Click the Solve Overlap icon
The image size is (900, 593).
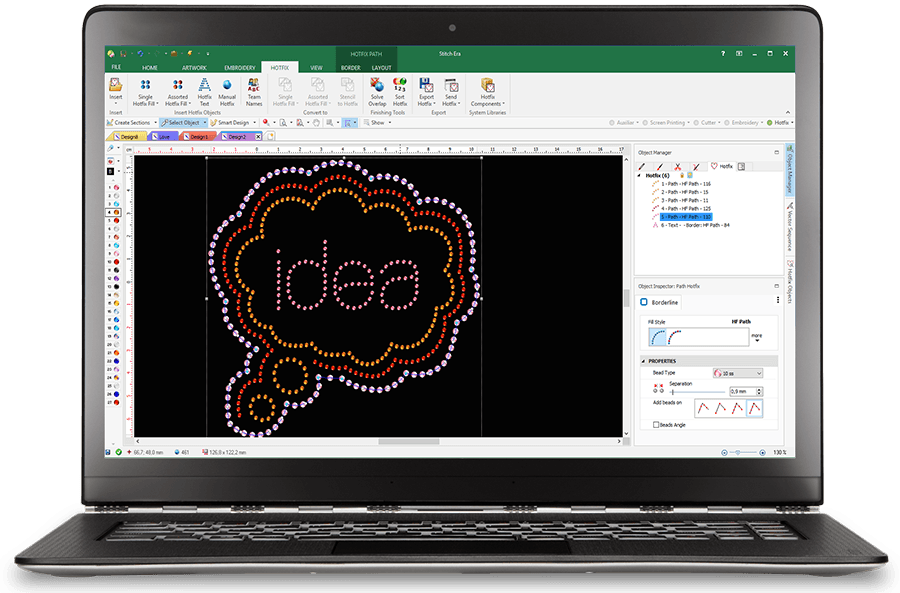(377, 91)
